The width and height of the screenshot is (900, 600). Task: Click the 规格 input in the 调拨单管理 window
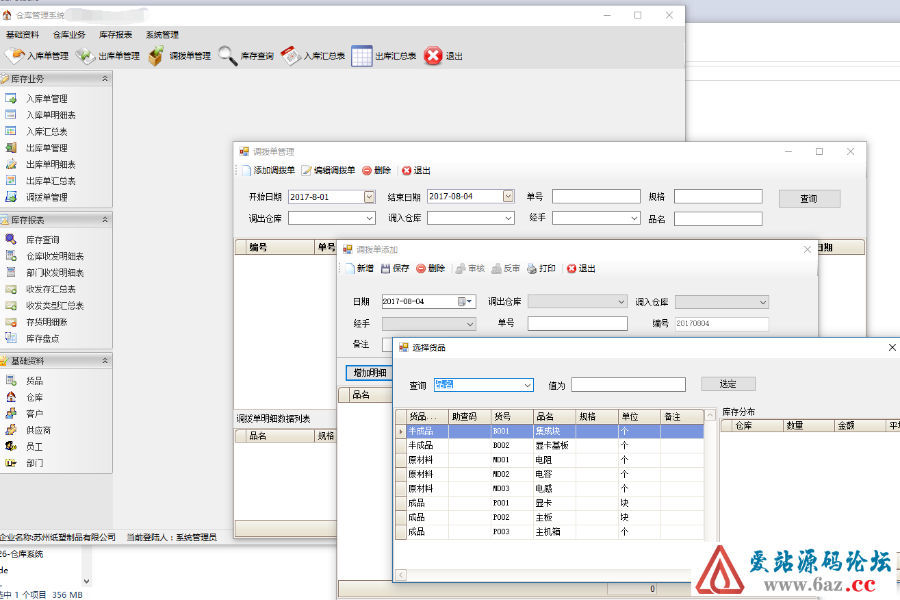pos(718,196)
